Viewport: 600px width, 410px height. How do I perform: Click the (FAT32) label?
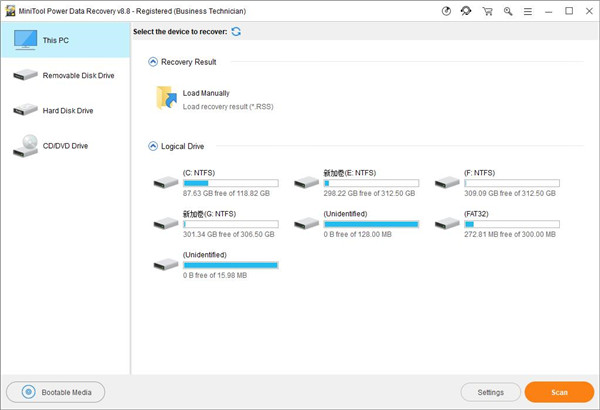pos(476,214)
